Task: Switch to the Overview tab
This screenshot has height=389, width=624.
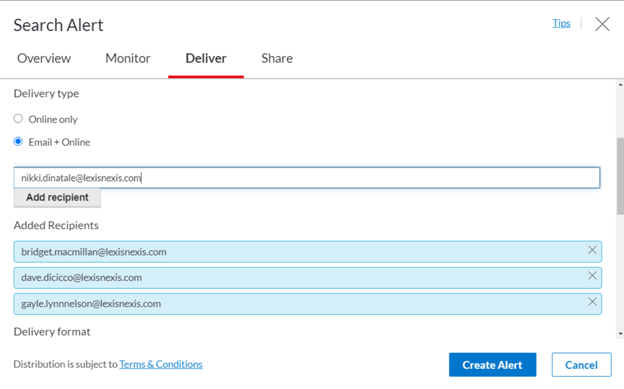Action: click(x=44, y=59)
